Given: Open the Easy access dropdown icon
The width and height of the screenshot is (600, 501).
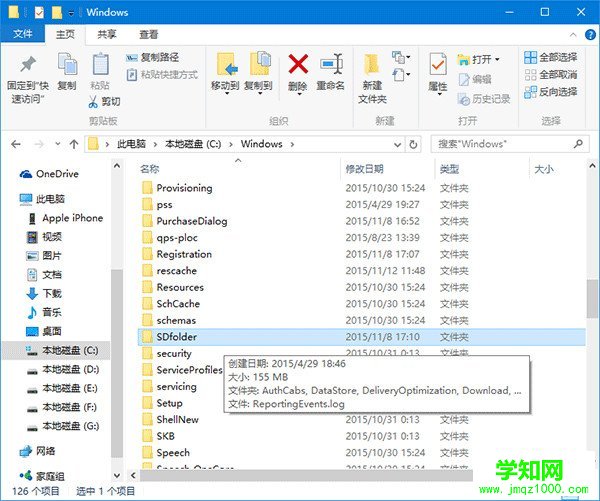Looking at the screenshot, I should pyautogui.click(x=401, y=74).
